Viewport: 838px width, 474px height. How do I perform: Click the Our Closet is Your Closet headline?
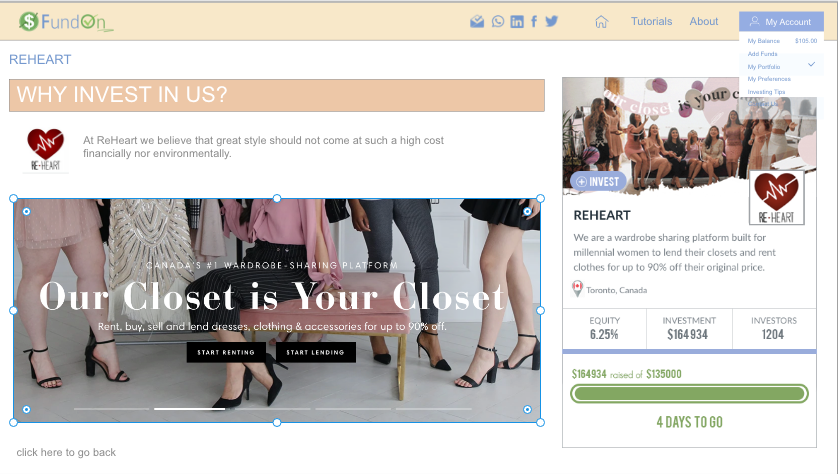tap(273, 296)
